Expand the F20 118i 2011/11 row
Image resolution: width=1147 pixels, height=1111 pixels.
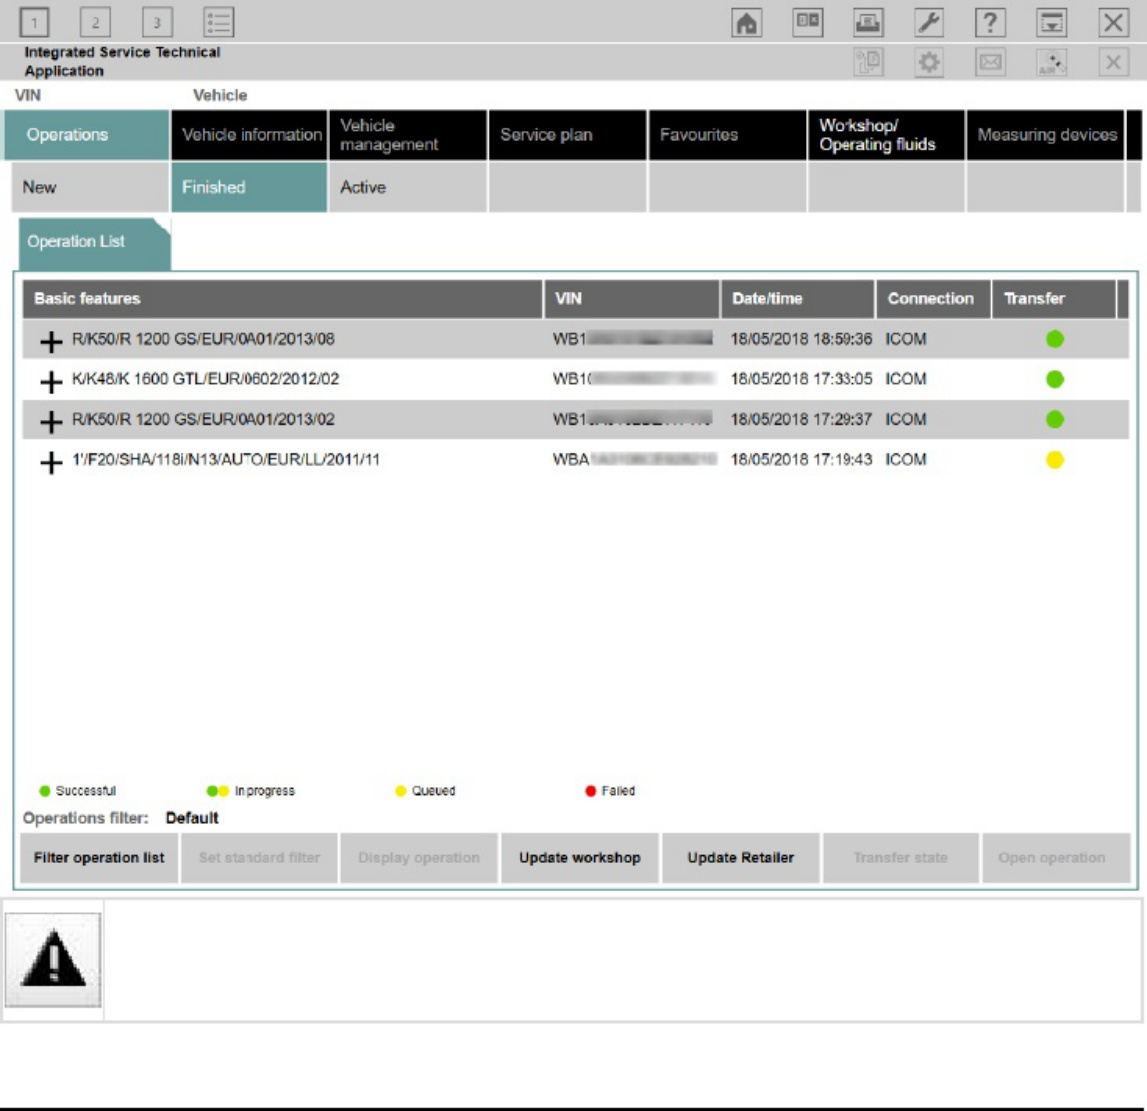(x=50, y=462)
